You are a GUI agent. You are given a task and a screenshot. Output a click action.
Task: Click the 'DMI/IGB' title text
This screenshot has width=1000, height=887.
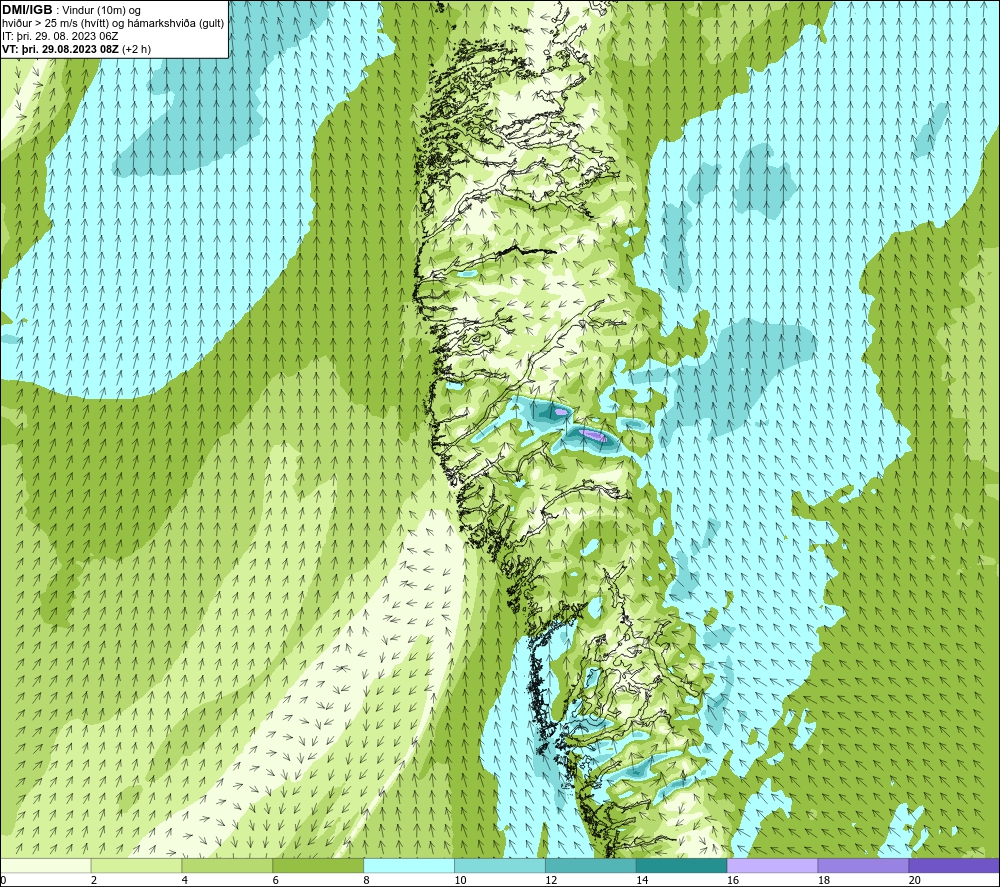(27, 10)
